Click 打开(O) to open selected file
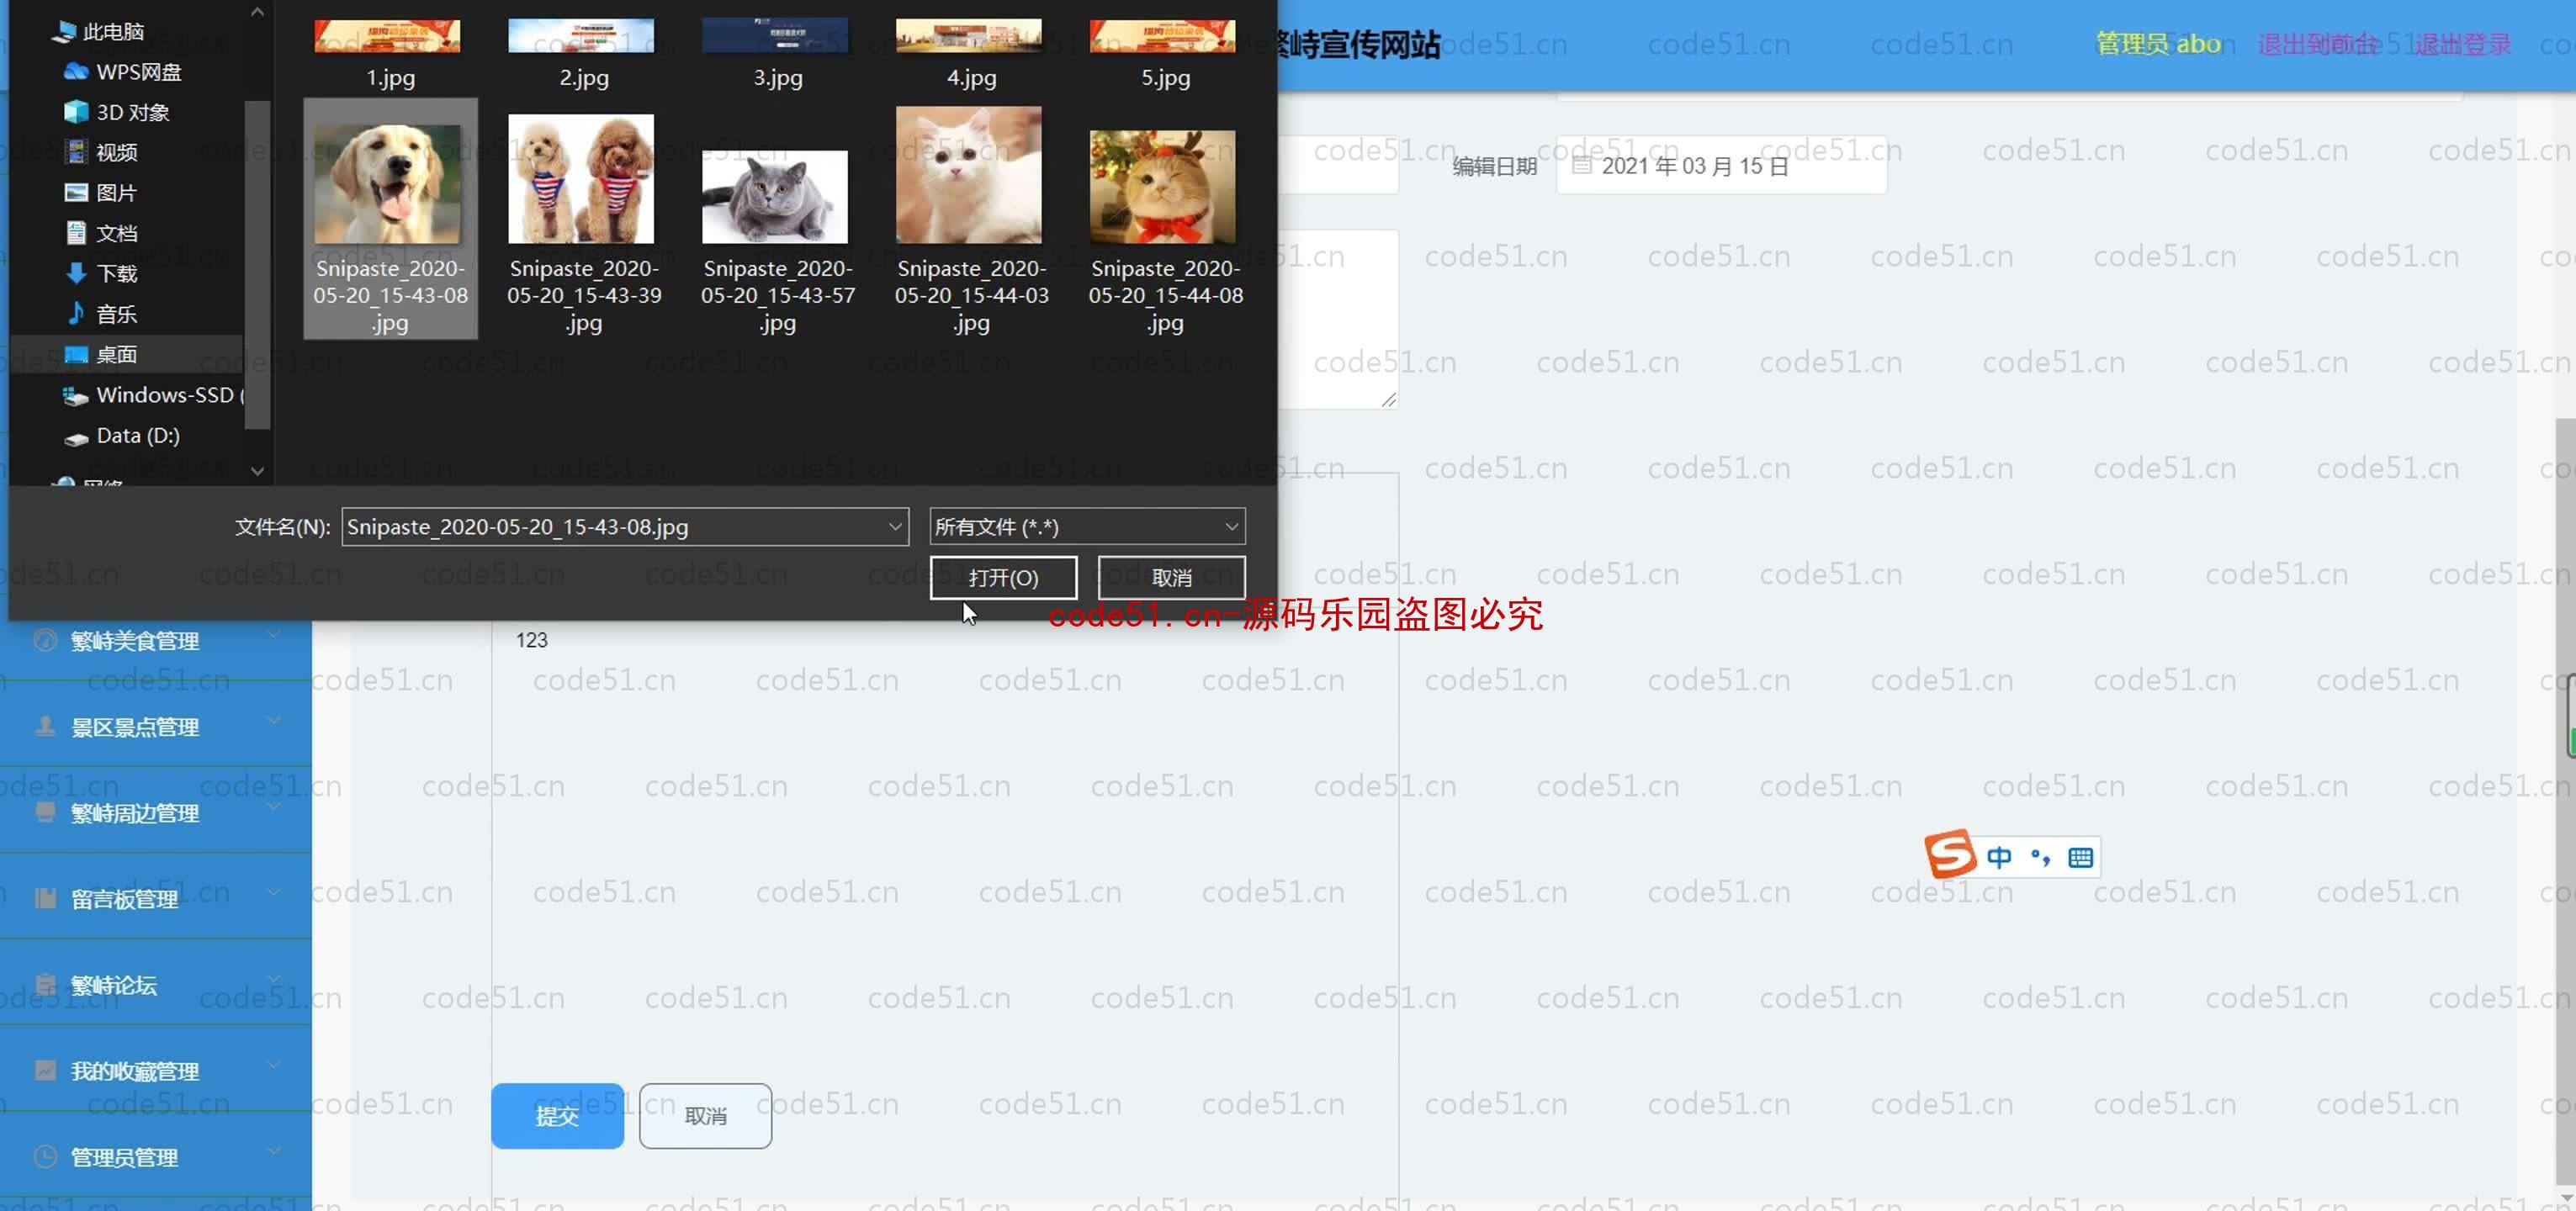 coord(1004,575)
